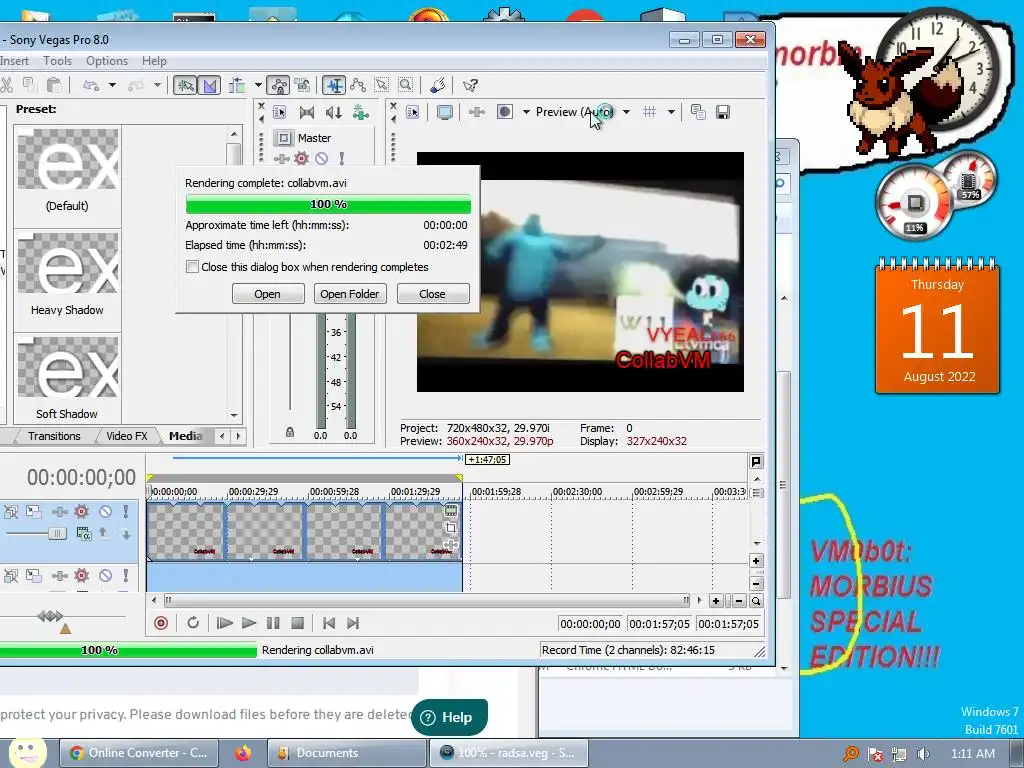Open the Overlays dropdown arrow
Image resolution: width=1024 pixels, height=768 pixels.
click(671, 112)
